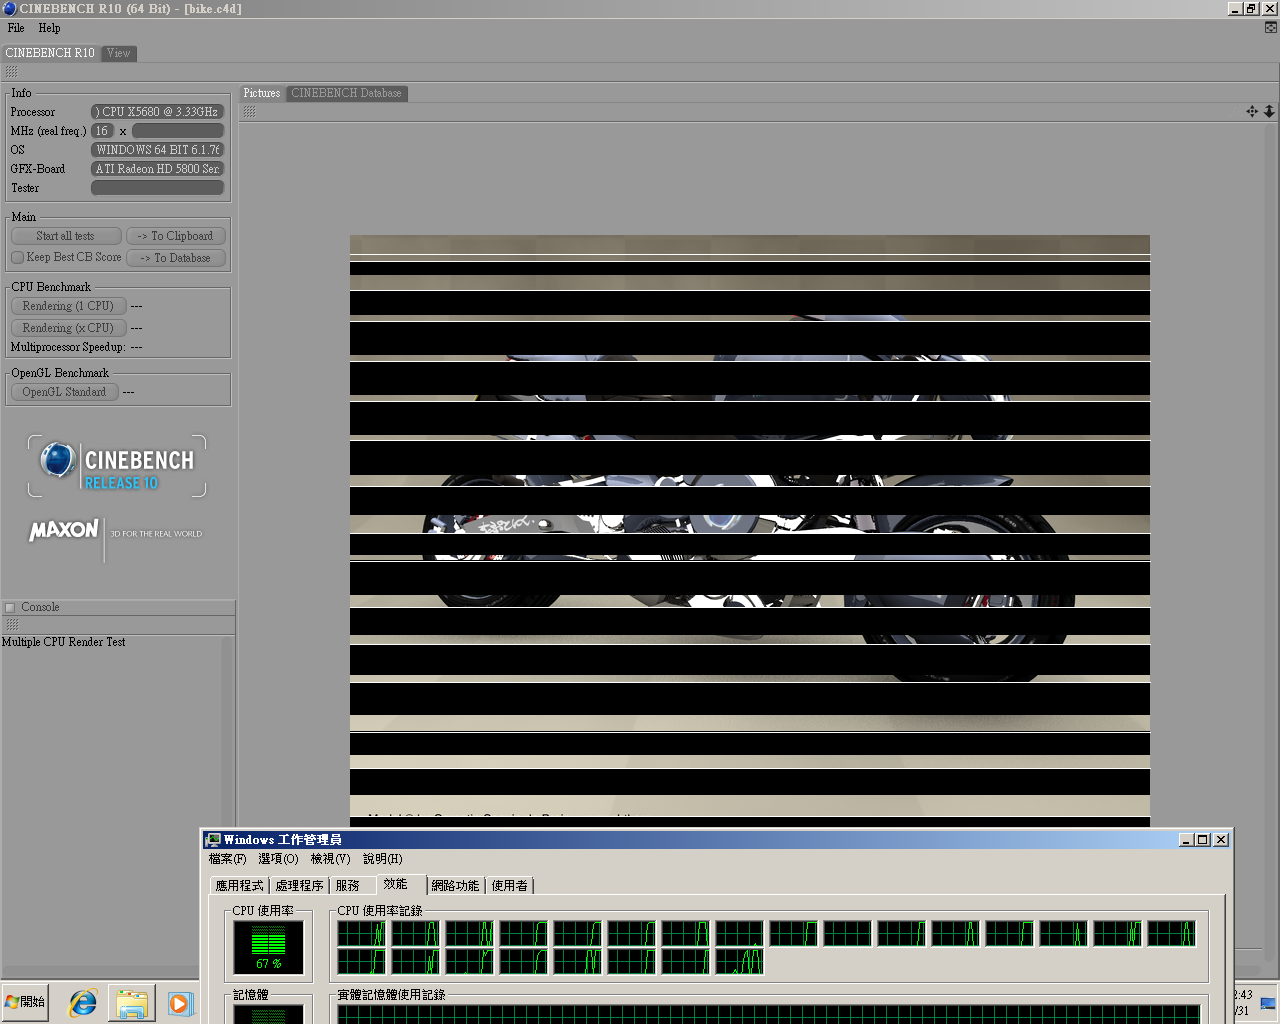Switch to 使用者 tab in Task Manager
The image size is (1280, 1024).
pos(509,886)
